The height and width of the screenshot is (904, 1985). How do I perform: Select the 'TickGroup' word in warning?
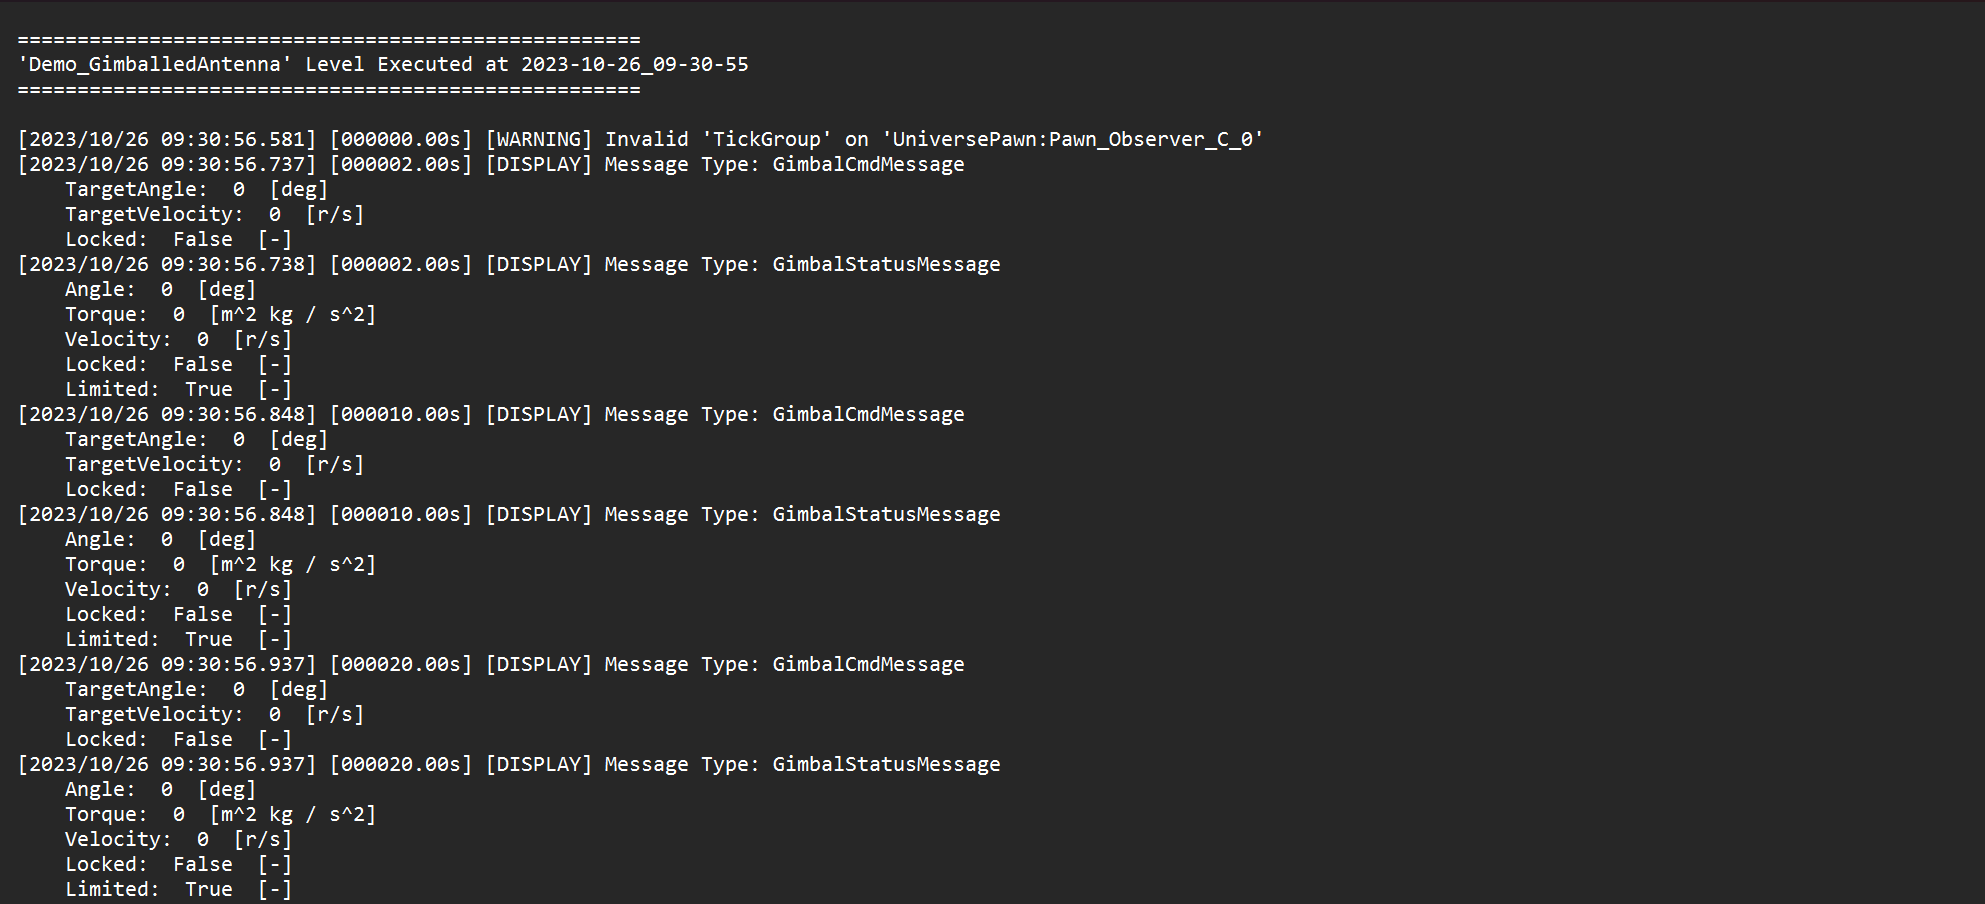767,140
